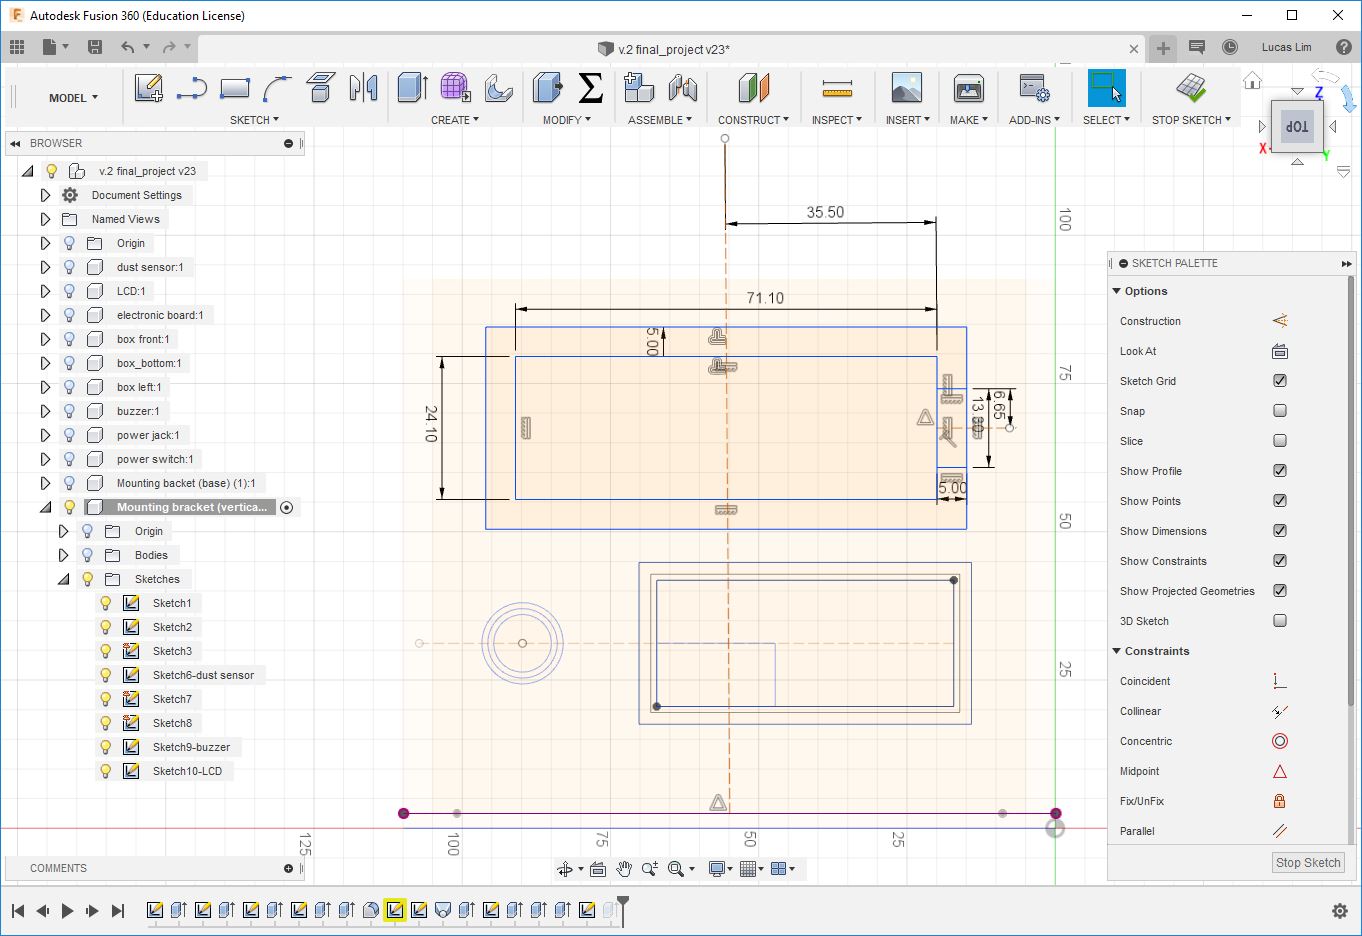1362x936 pixels.
Task: Select the Revolve tool icon
Action: [x=498, y=89]
